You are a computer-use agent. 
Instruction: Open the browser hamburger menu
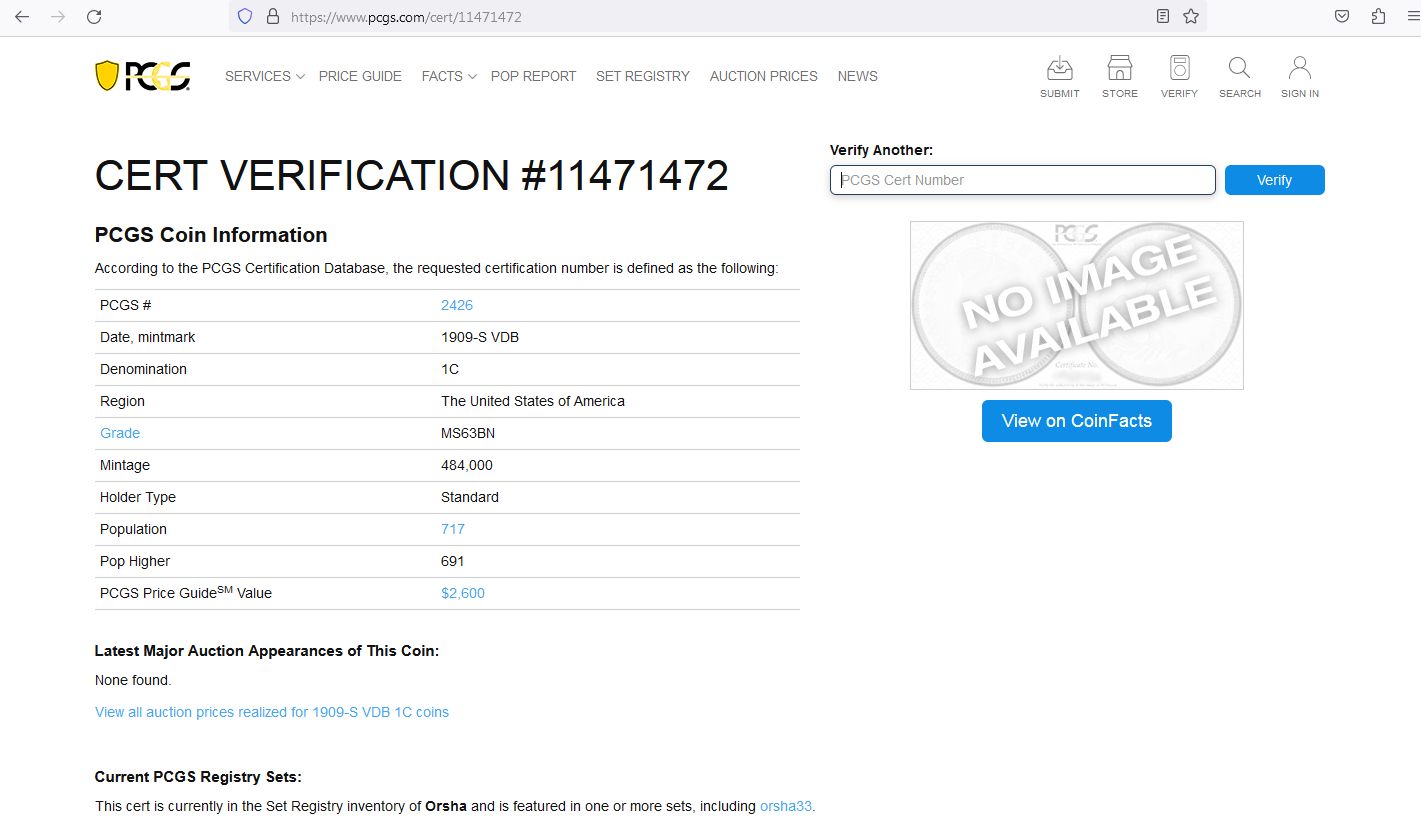(x=1412, y=16)
